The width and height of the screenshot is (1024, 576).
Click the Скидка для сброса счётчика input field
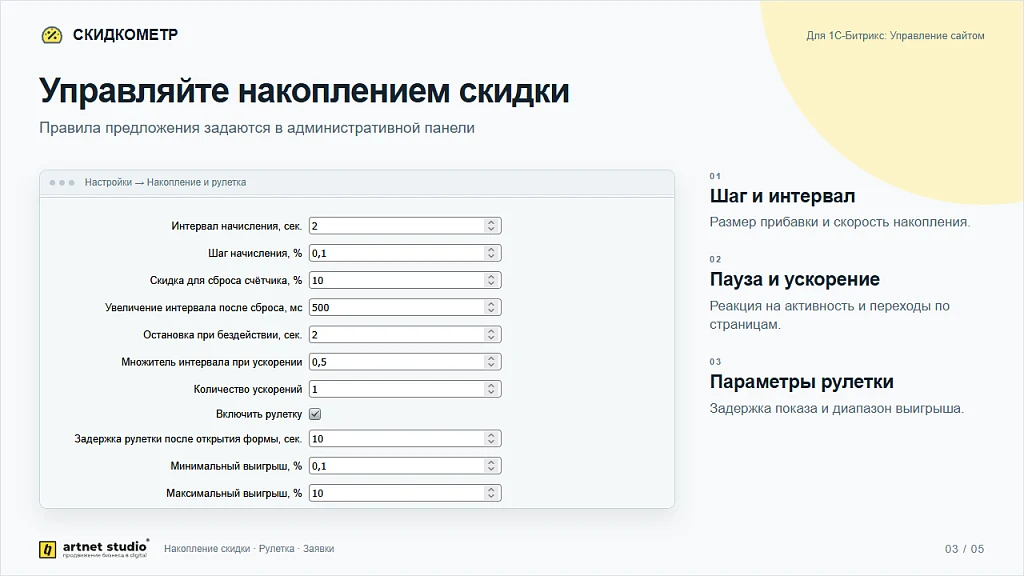click(405, 280)
